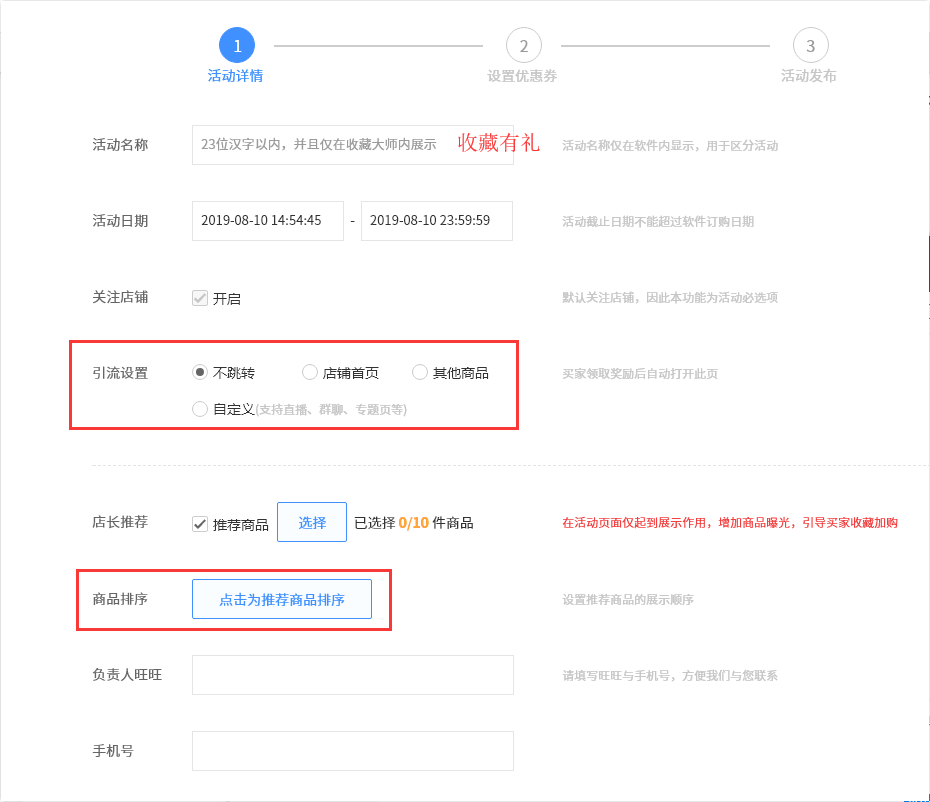930x802 pixels.
Task: Click hint 设置推荐商品的展示顺序
Action: point(628,600)
